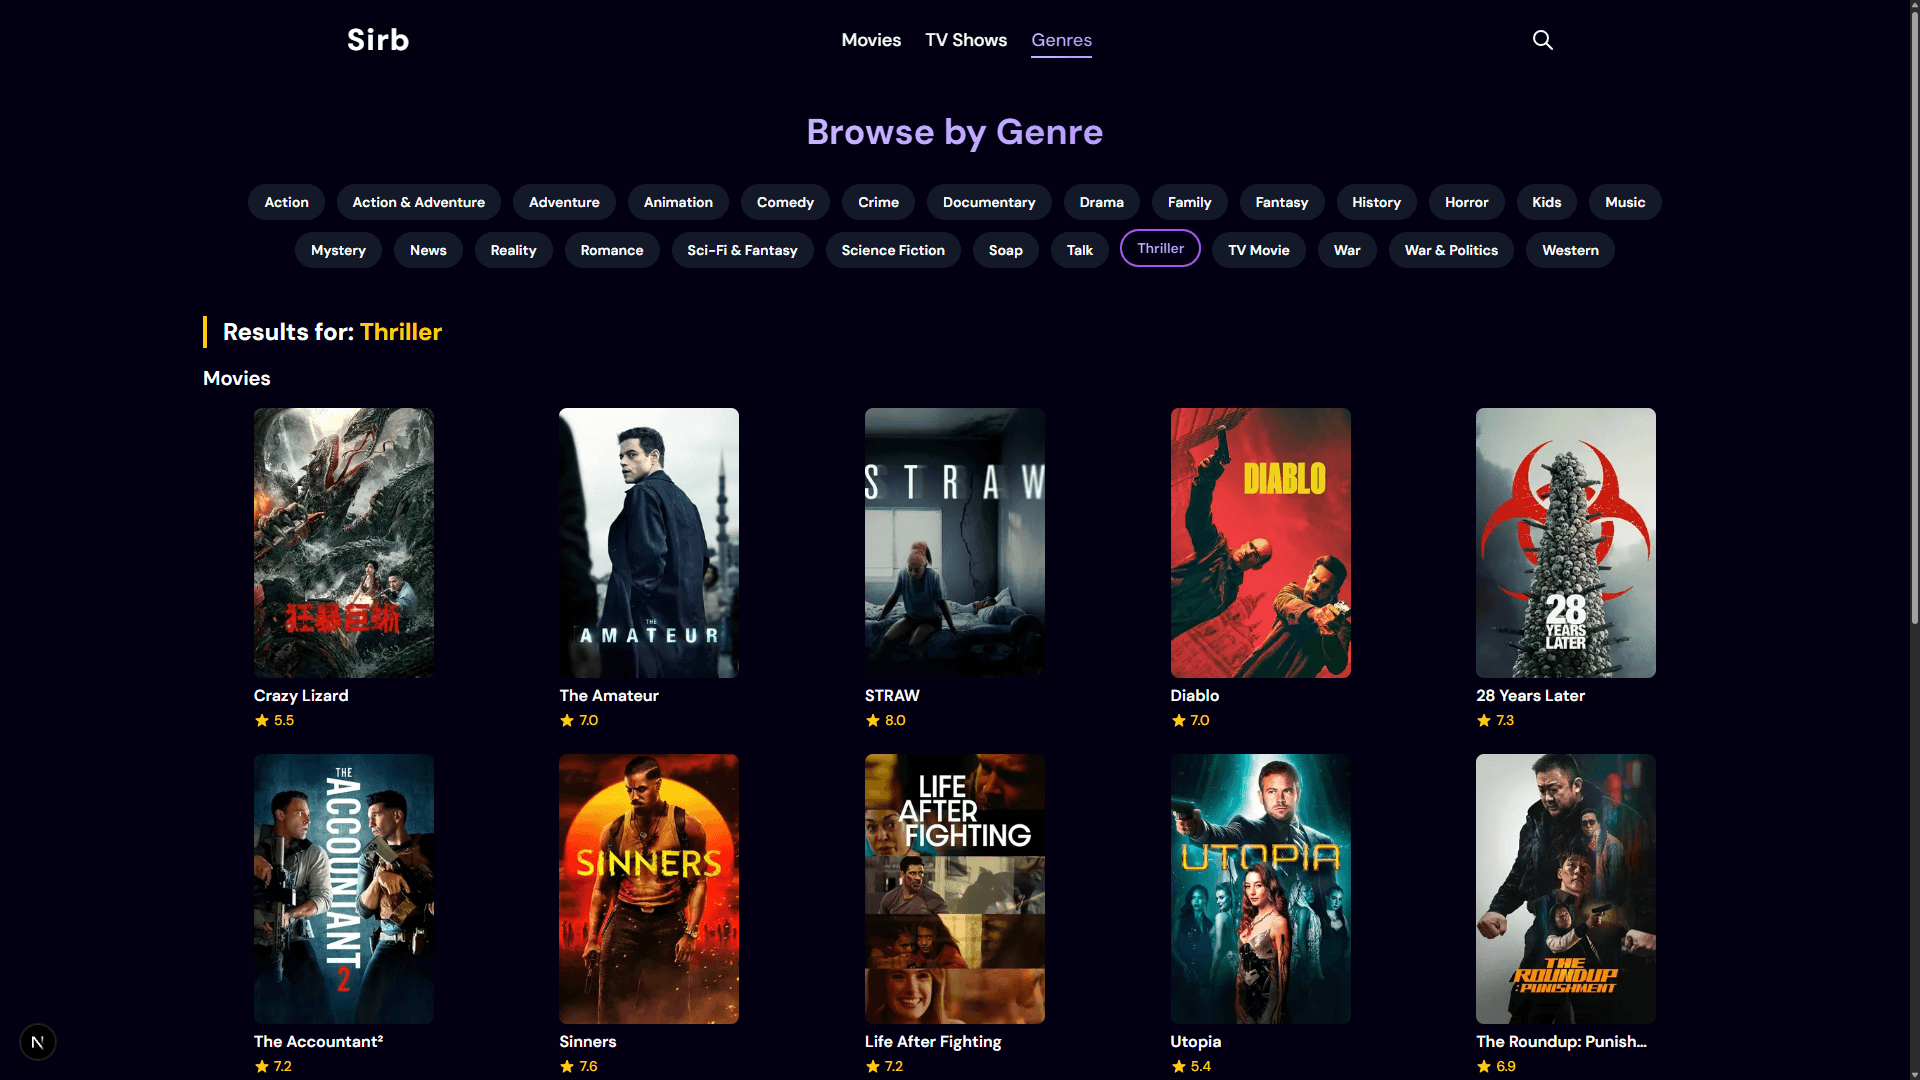Click the Sinners title text
Screen dimensions: 1920x1080
(x=588, y=1042)
